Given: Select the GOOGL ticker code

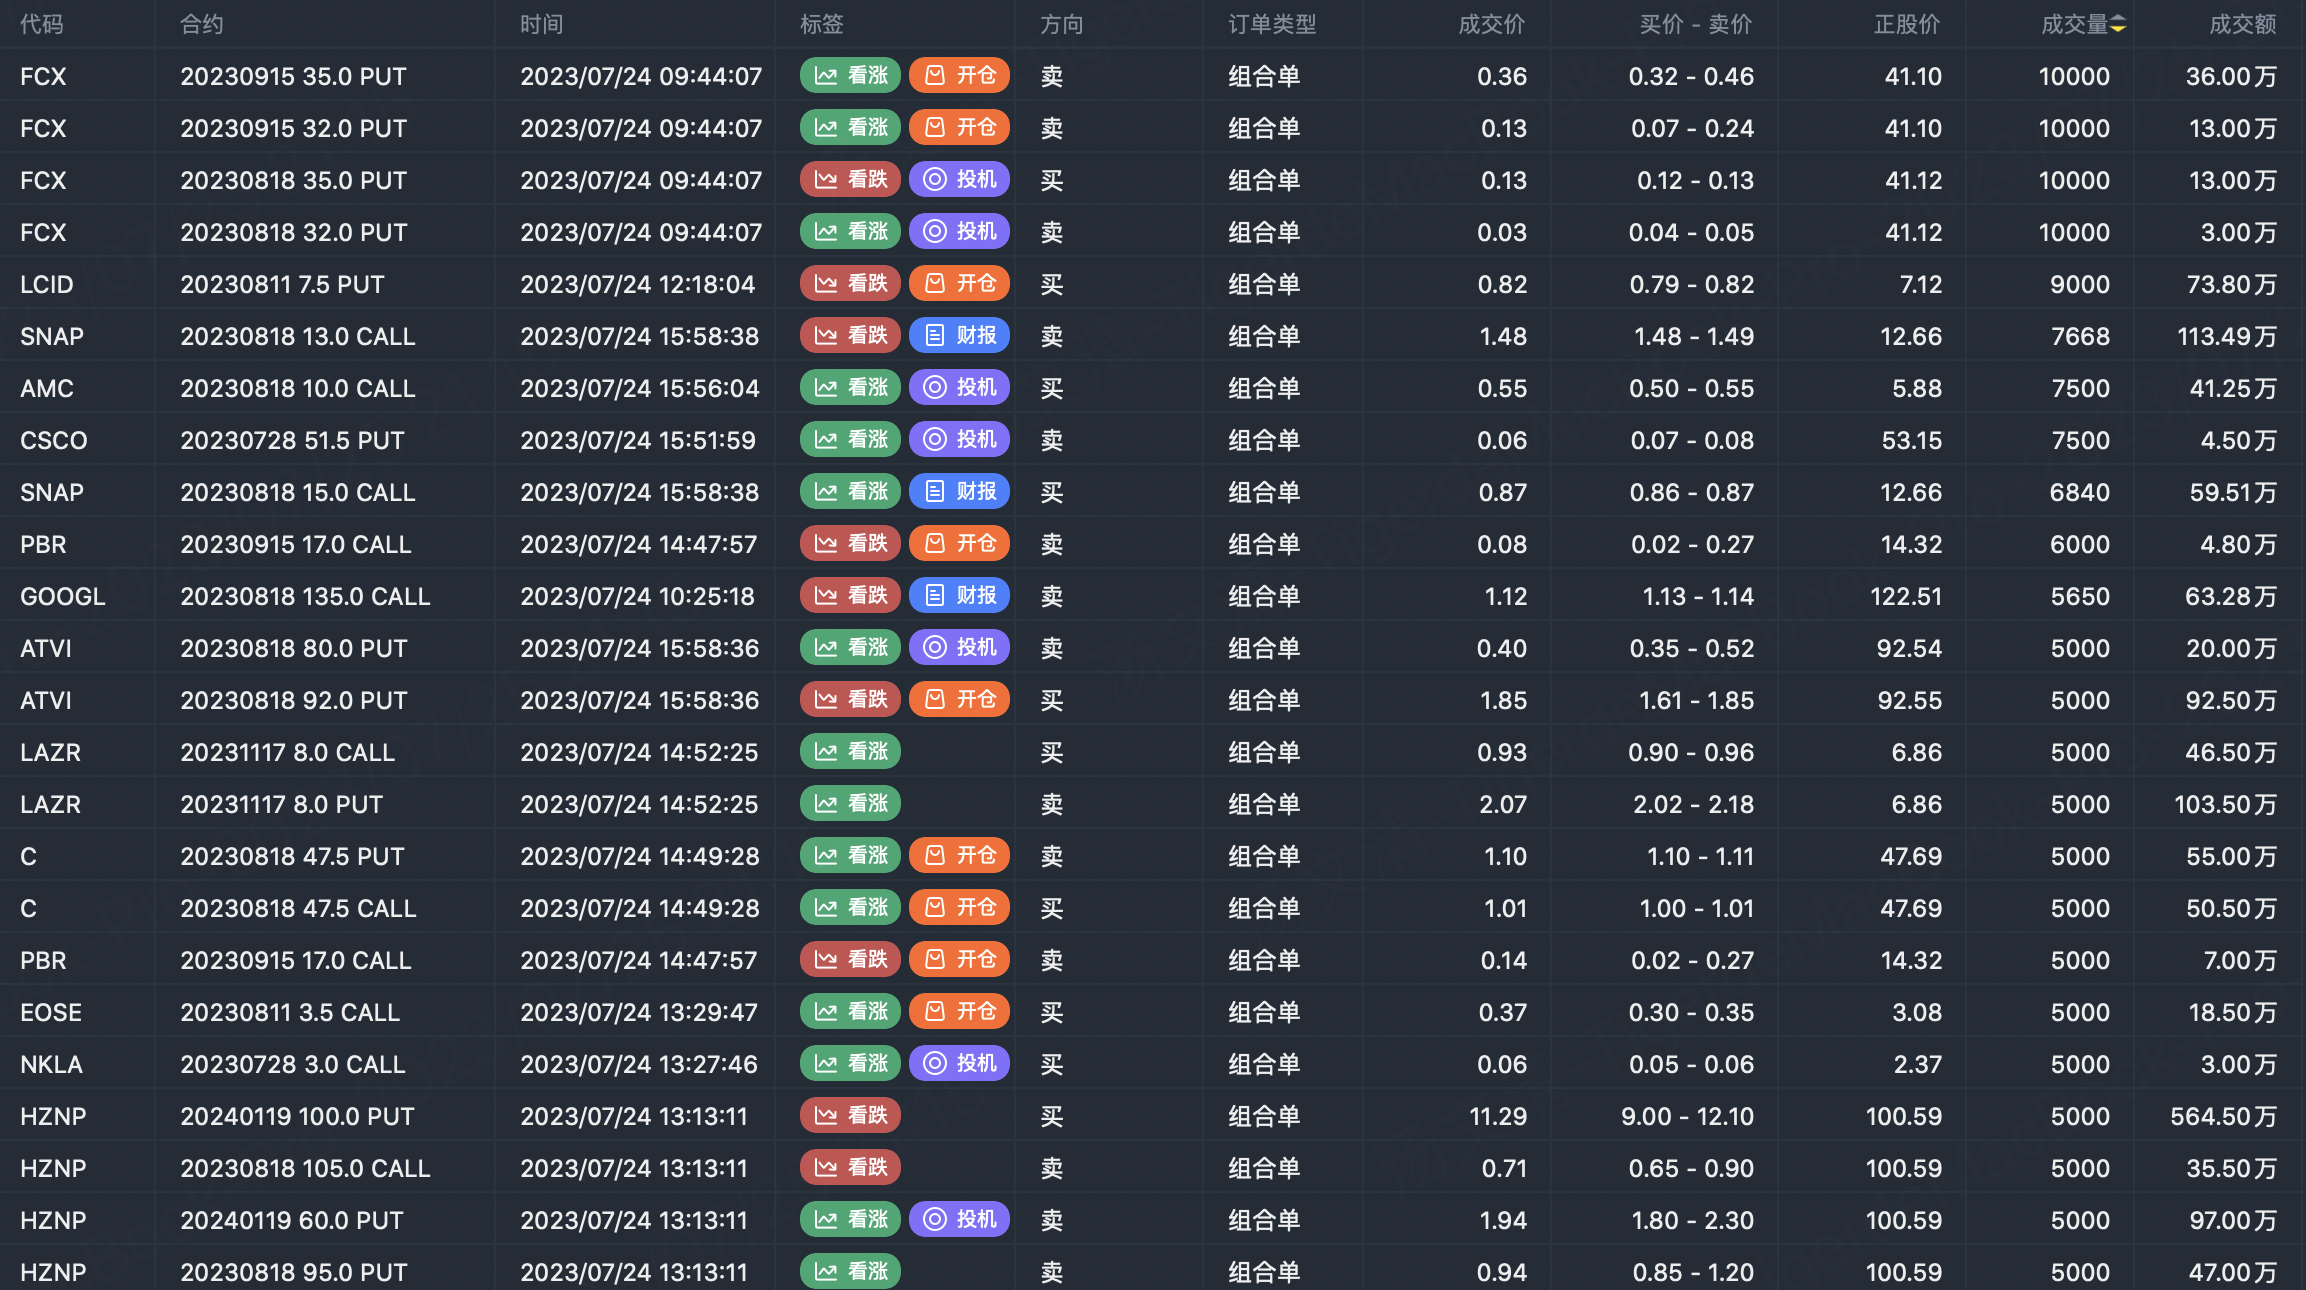Looking at the screenshot, I should [62, 597].
